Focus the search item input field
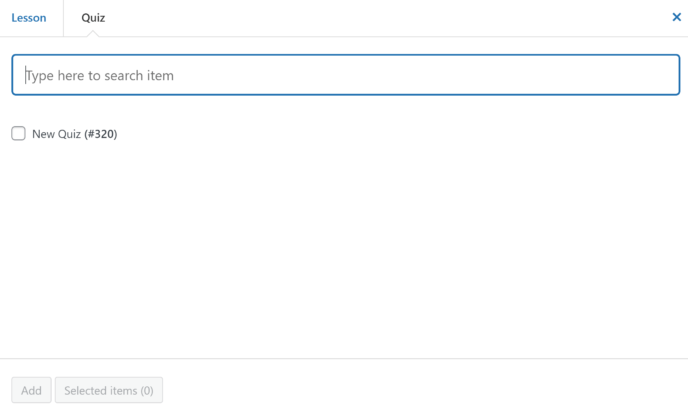This screenshot has height=416, width=688. tap(346, 75)
